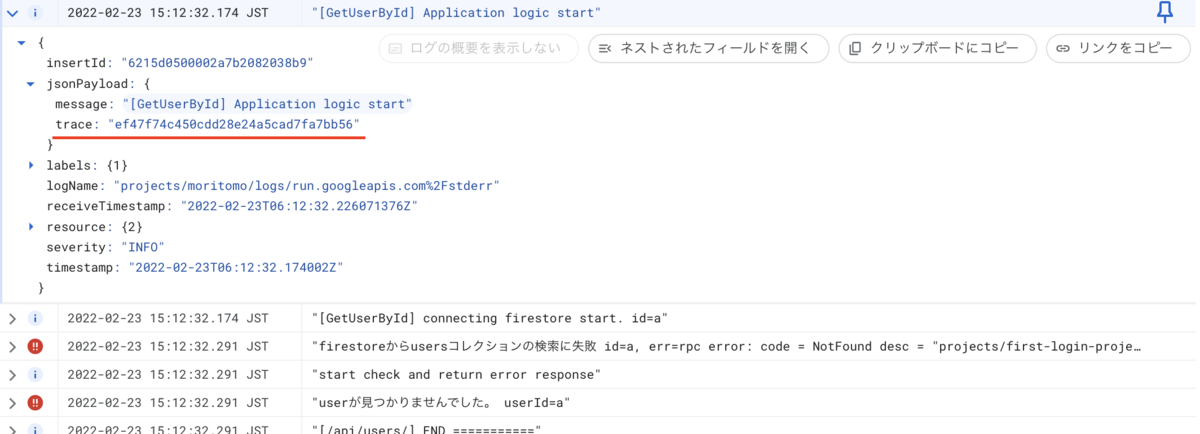This screenshot has width=1200, height=434.
Task: Click クリップボードにコピー button
Action: pos(937,48)
